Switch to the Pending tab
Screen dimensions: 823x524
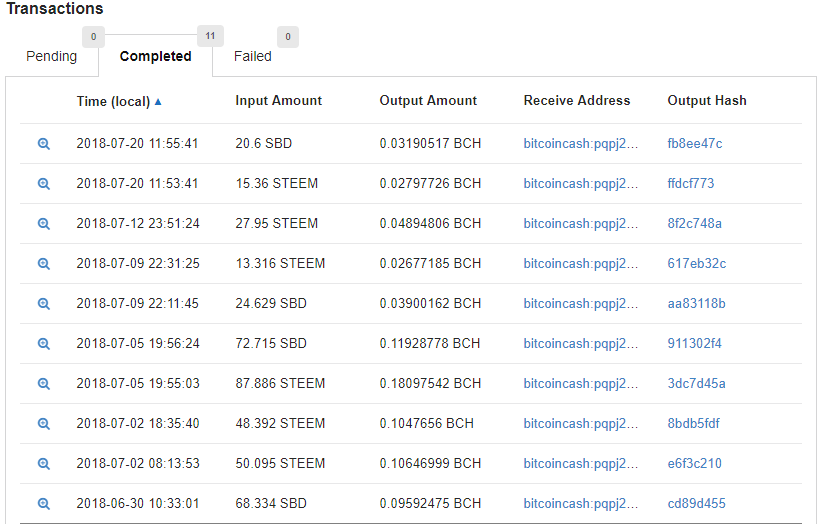coord(51,56)
